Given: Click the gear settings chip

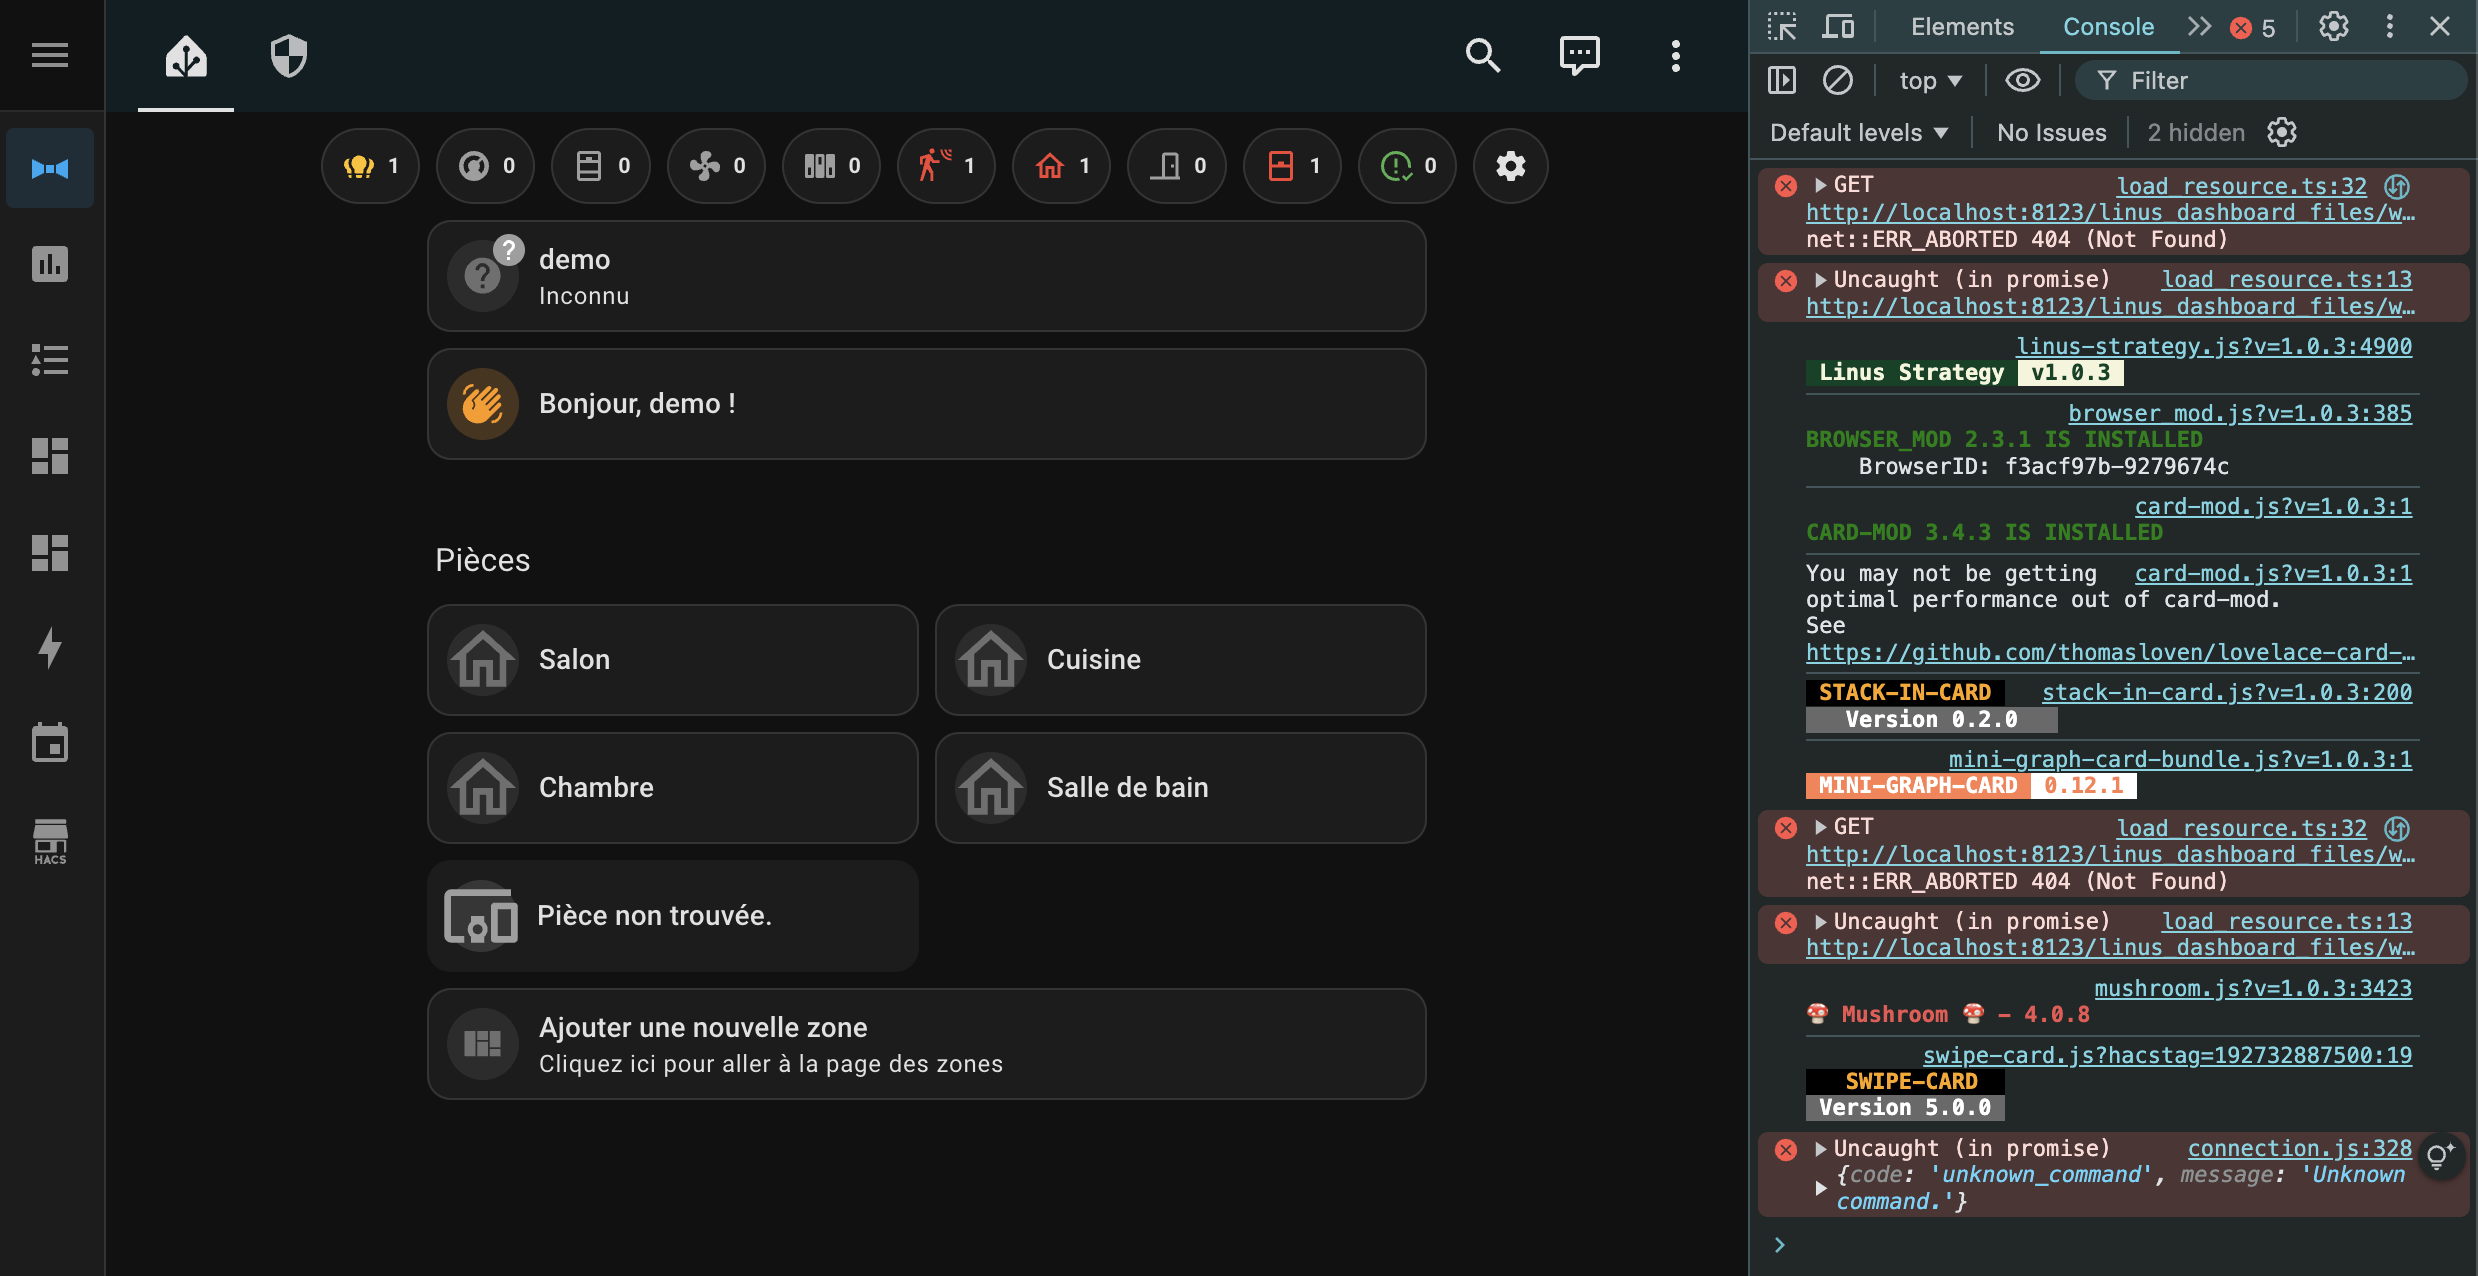Looking at the screenshot, I should pos(1510,166).
